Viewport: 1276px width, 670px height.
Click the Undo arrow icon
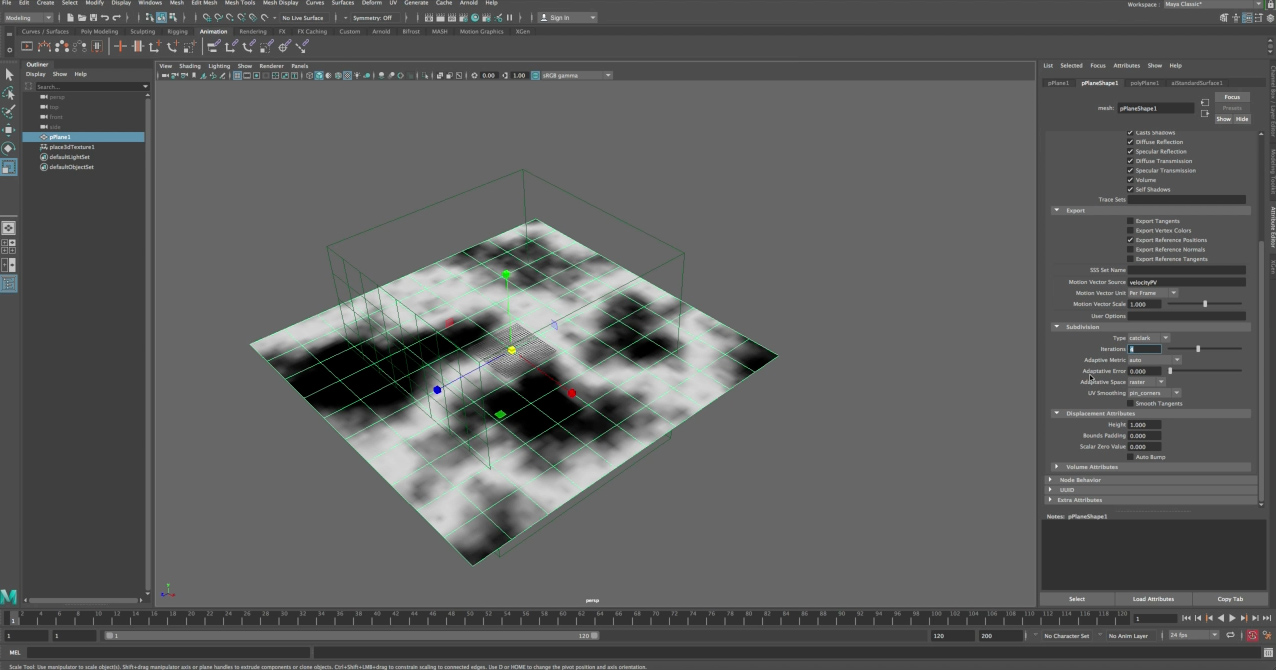tap(105, 17)
